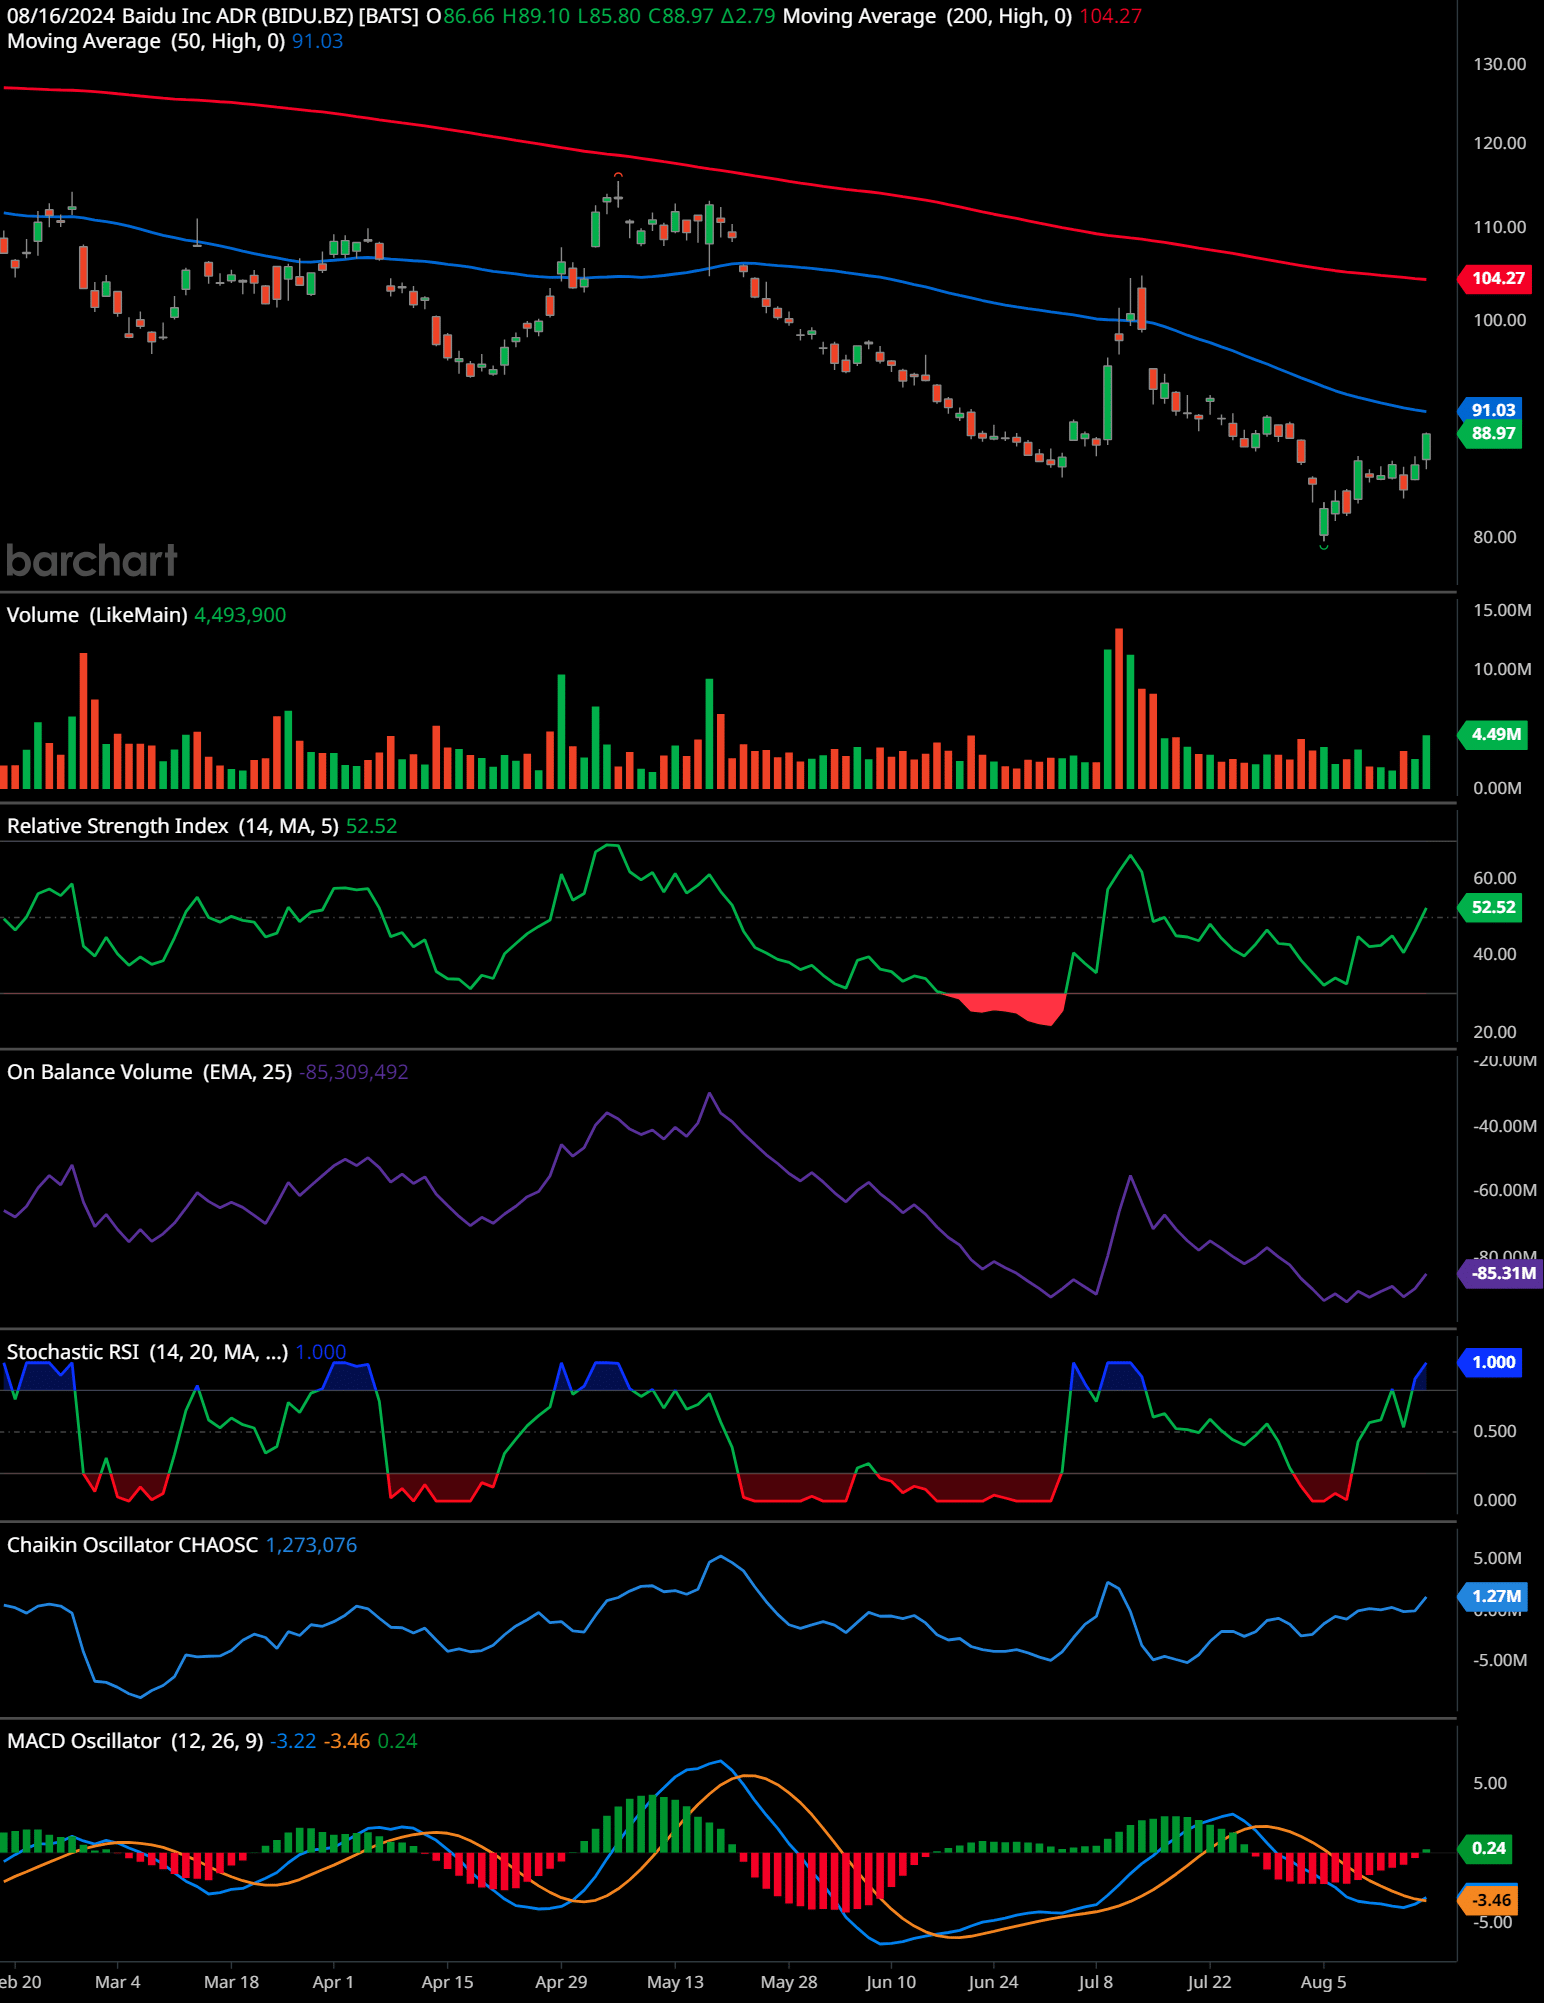This screenshot has height=2003, width=1544.
Task: Click the green 4.49M volume value tag
Action: pyautogui.click(x=1492, y=734)
